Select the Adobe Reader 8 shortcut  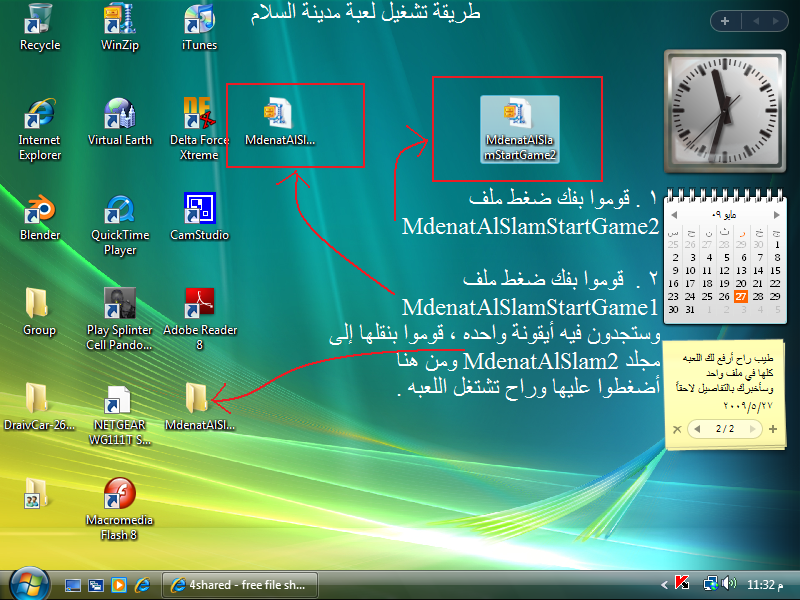tap(199, 319)
